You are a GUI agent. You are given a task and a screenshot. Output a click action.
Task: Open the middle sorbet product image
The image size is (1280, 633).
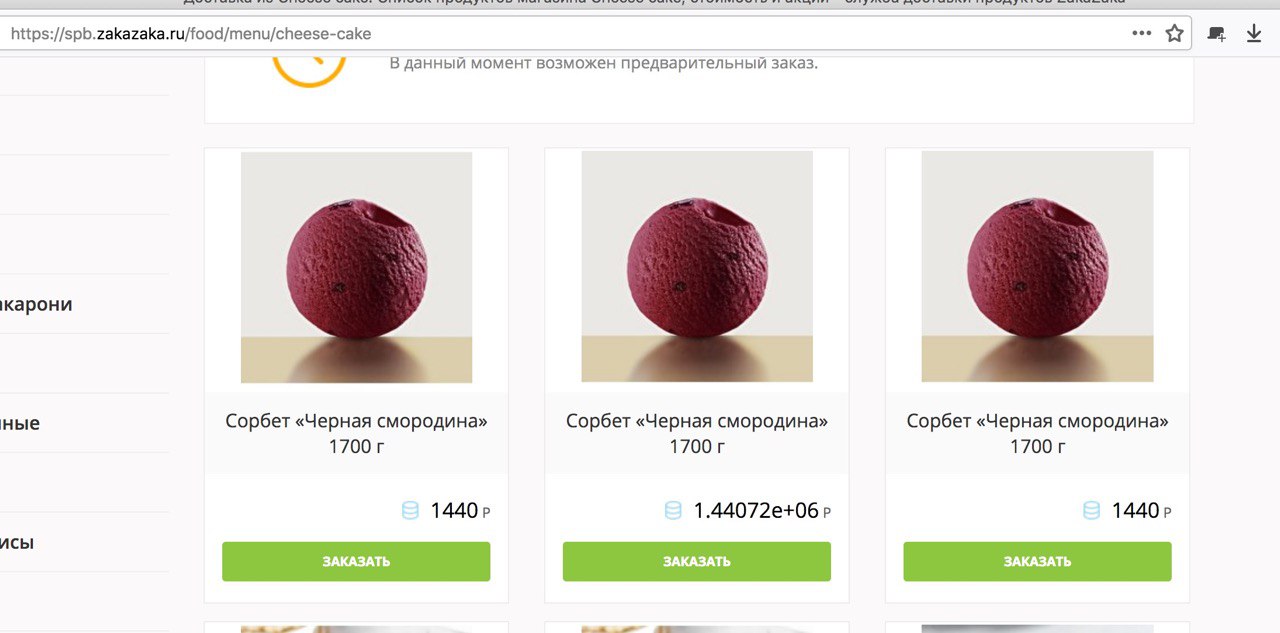(x=697, y=267)
